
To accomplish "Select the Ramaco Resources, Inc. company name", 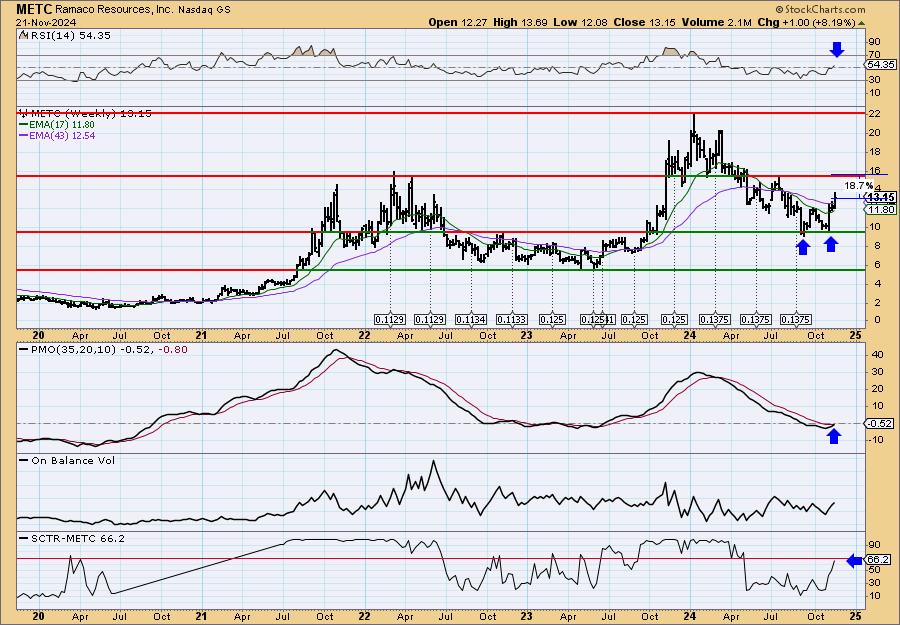I will 114,10.
